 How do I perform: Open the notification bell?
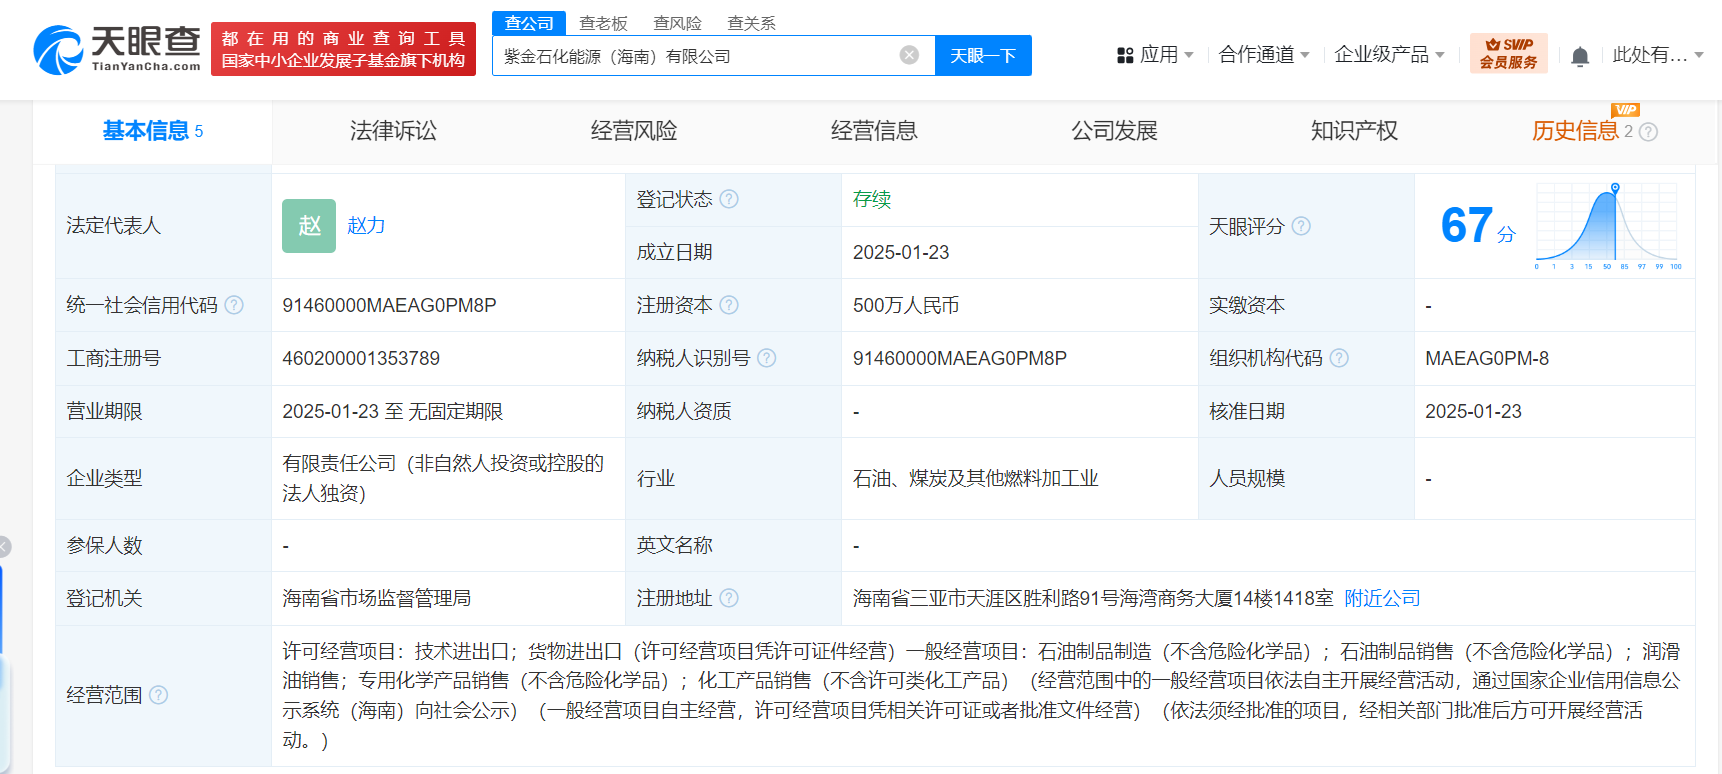point(1580,56)
